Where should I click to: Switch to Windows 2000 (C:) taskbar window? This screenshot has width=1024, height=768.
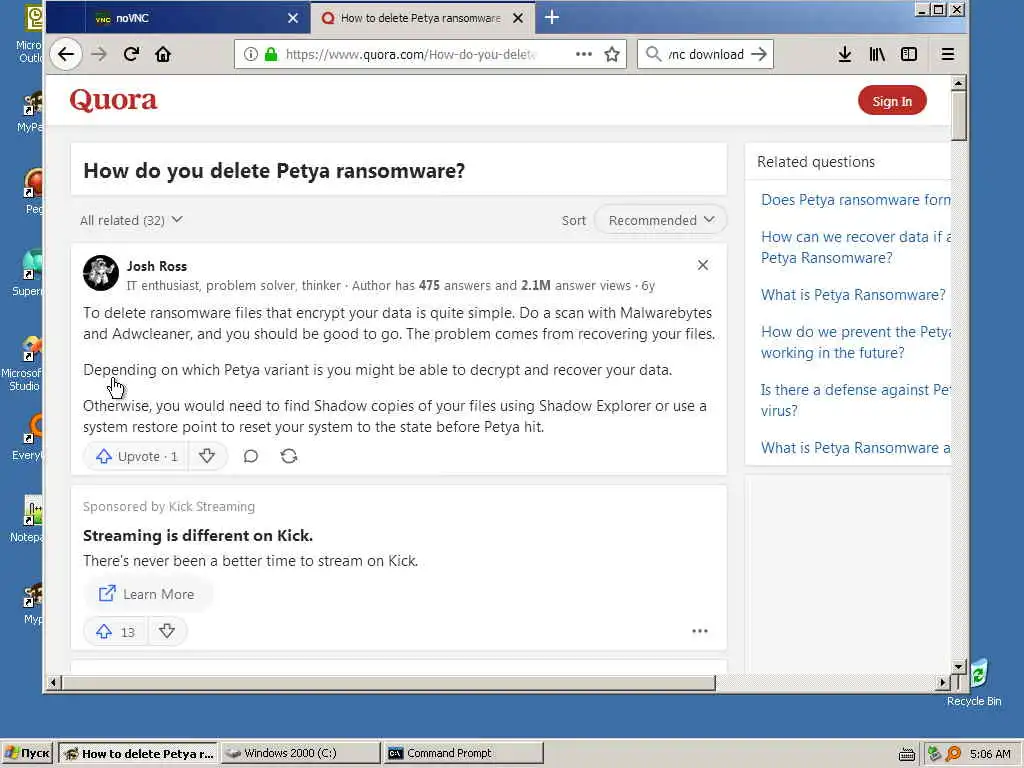pos(300,753)
